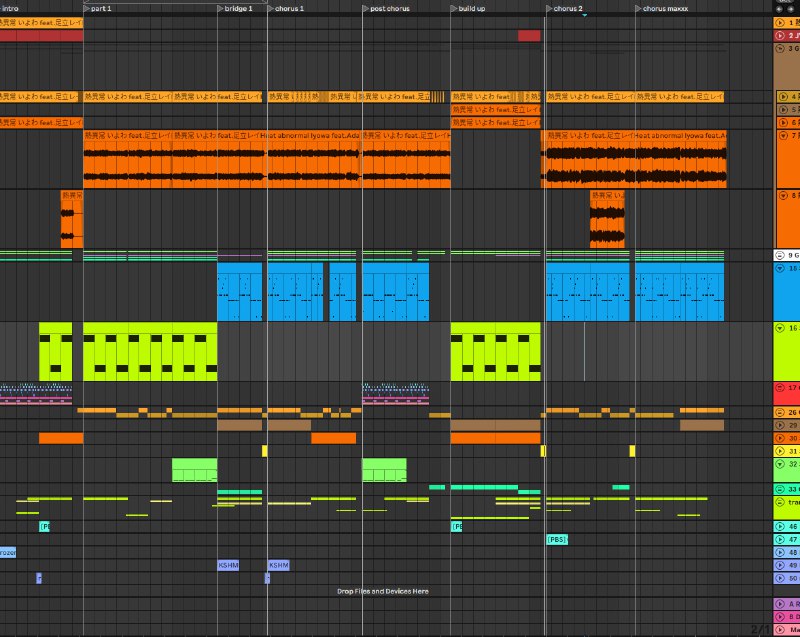800x637 pixels.
Task: Expand group track 17 fold icon
Action: tap(780, 388)
